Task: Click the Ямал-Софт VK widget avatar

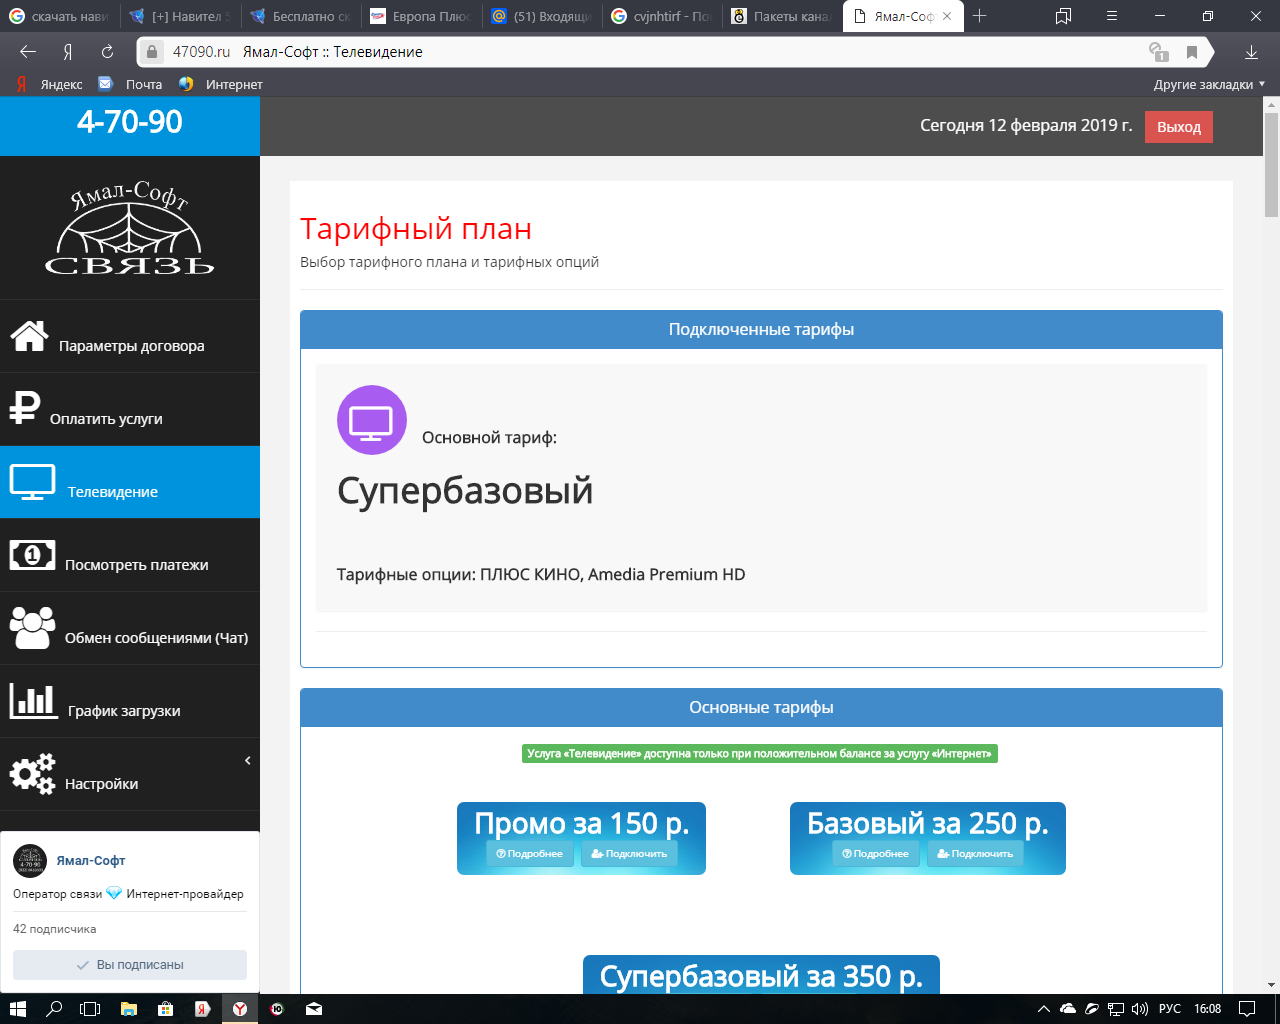Action: coord(30,861)
